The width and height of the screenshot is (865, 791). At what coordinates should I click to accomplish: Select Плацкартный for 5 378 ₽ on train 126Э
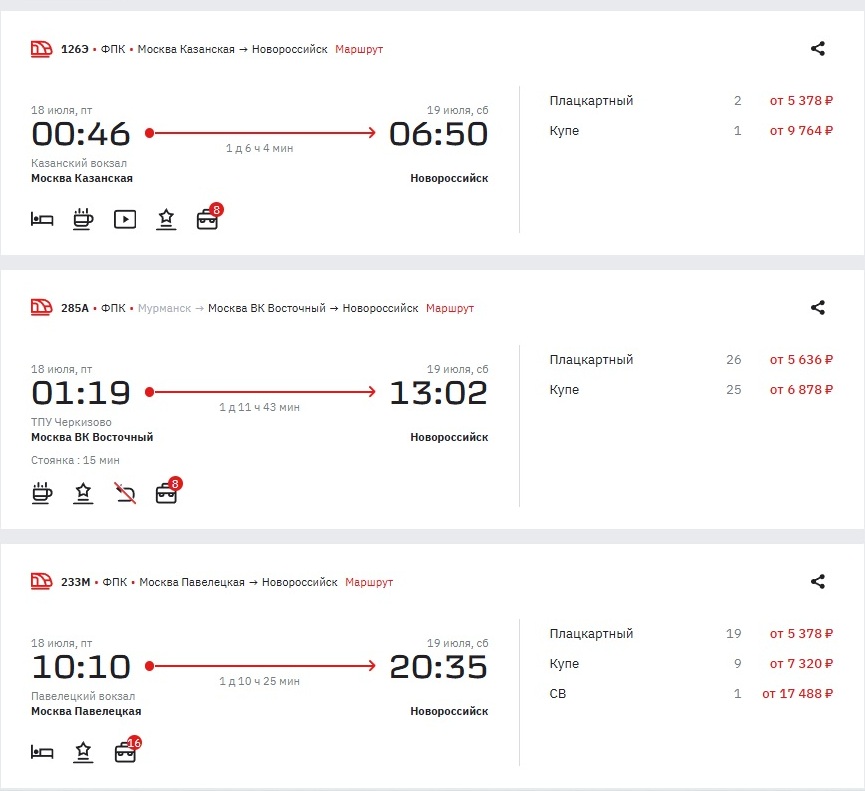pyautogui.click(x=690, y=101)
